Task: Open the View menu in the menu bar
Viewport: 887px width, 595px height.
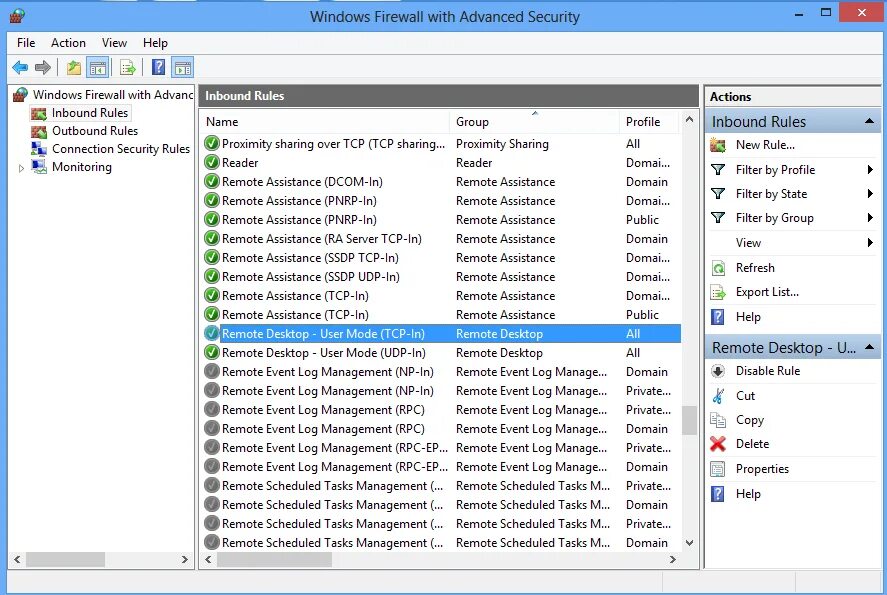Action: [x=114, y=43]
